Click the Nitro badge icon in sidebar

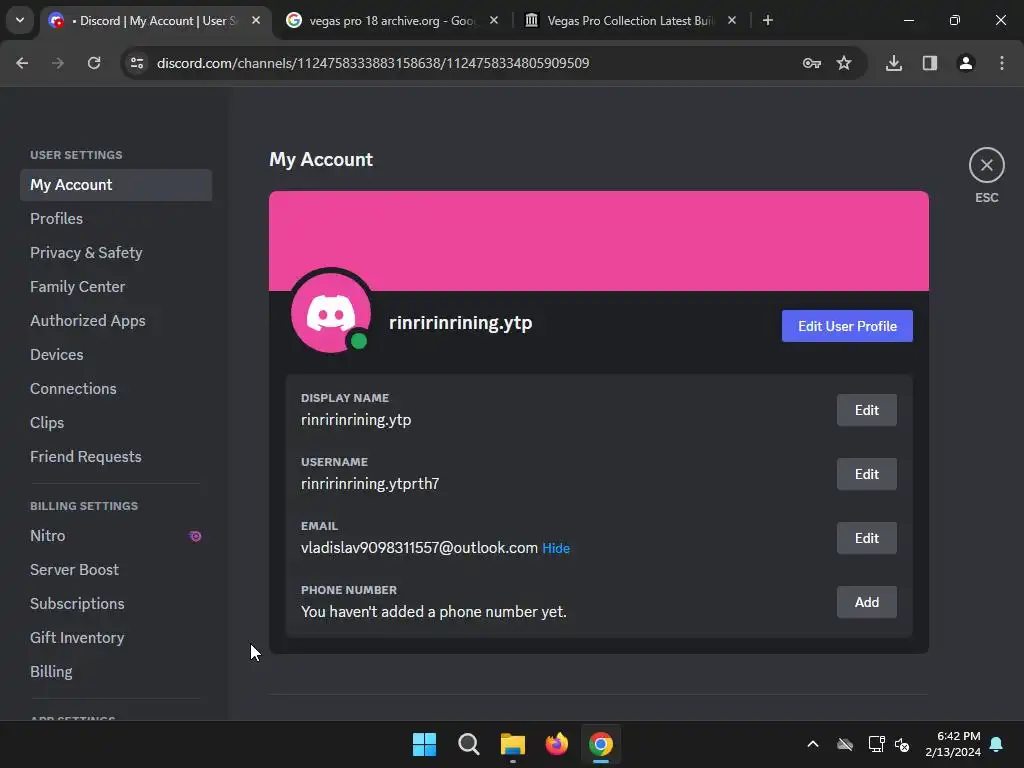pyautogui.click(x=195, y=536)
